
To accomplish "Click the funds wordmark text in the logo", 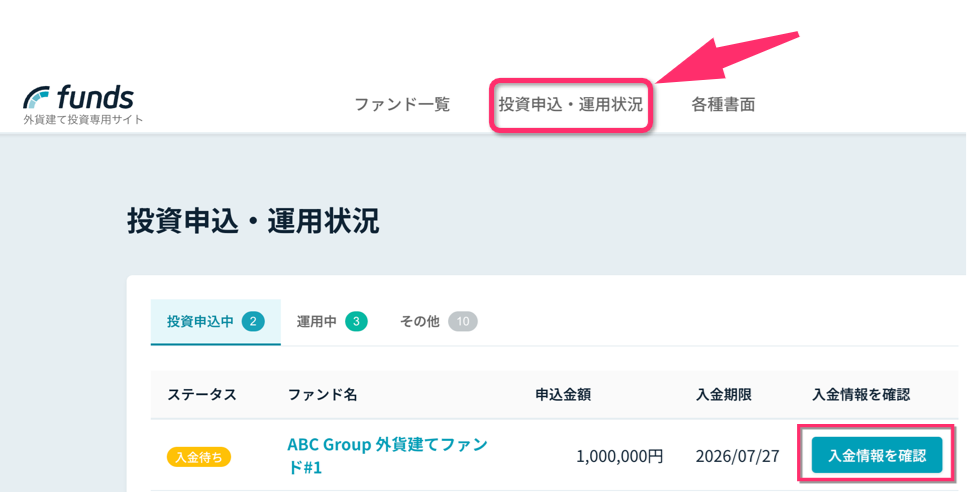I will tap(95, 97).
